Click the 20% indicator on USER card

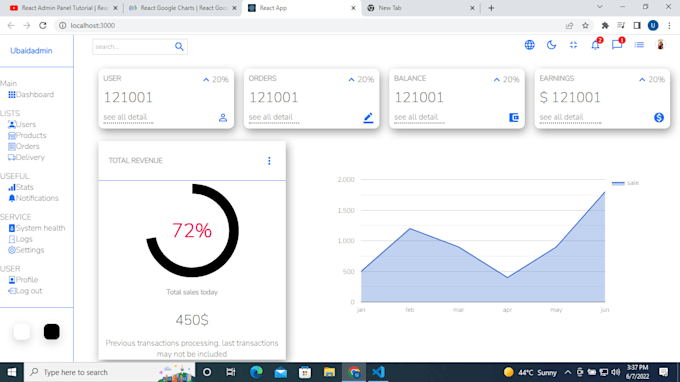click(216, 79)
